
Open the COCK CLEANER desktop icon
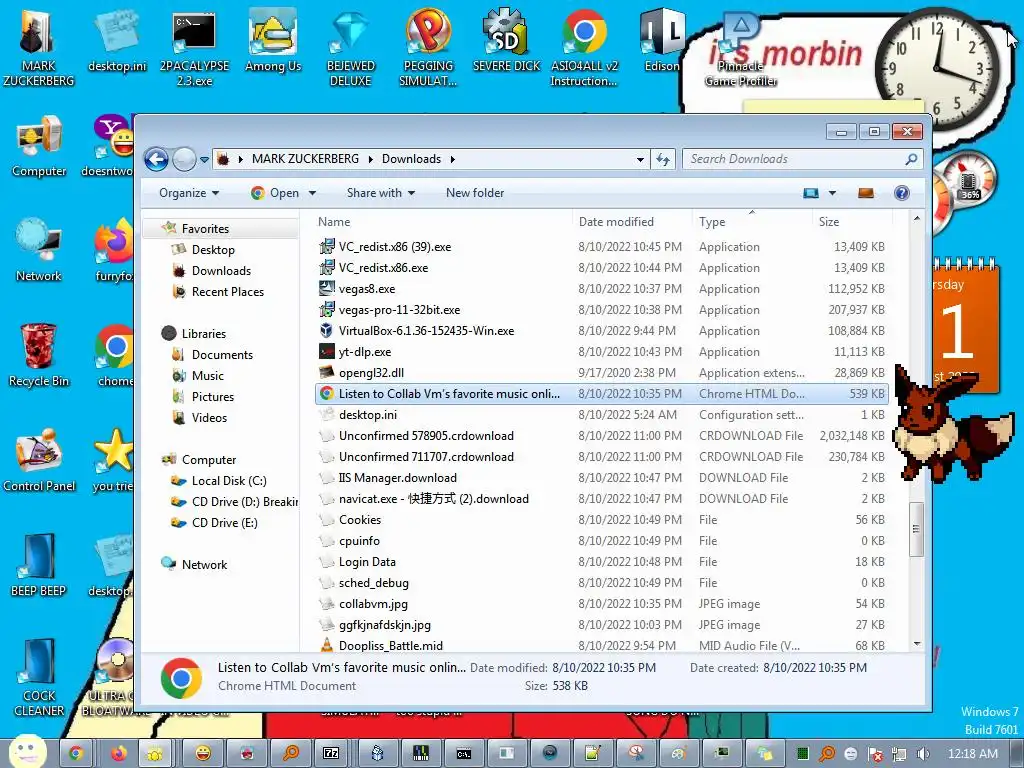39,678
